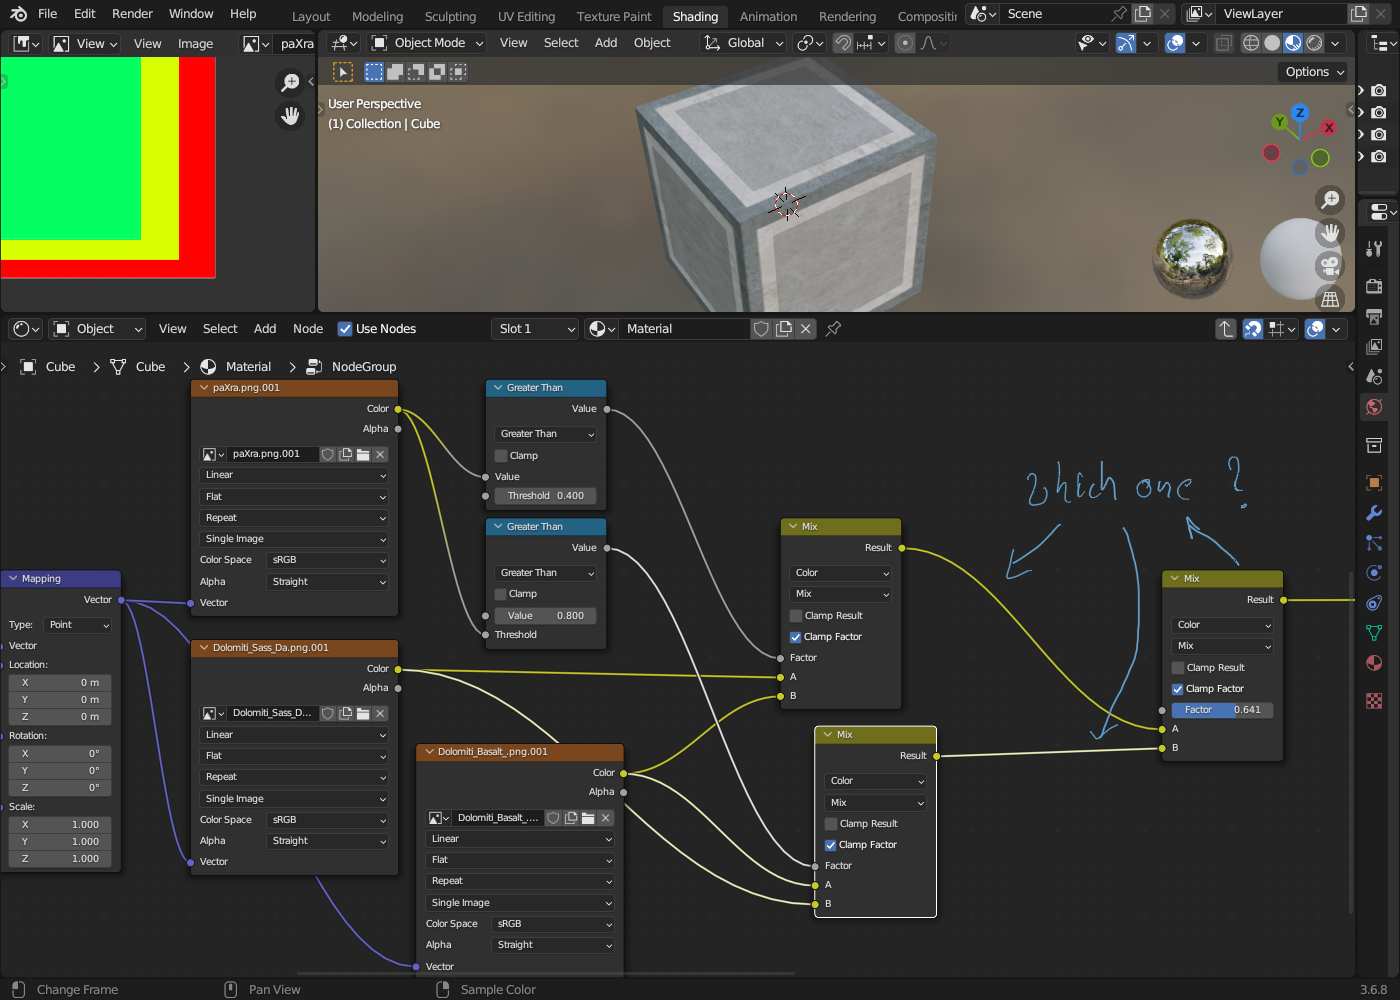
Task: Open Mapping Type Point dropdown
Action: [x=77, y=625]
